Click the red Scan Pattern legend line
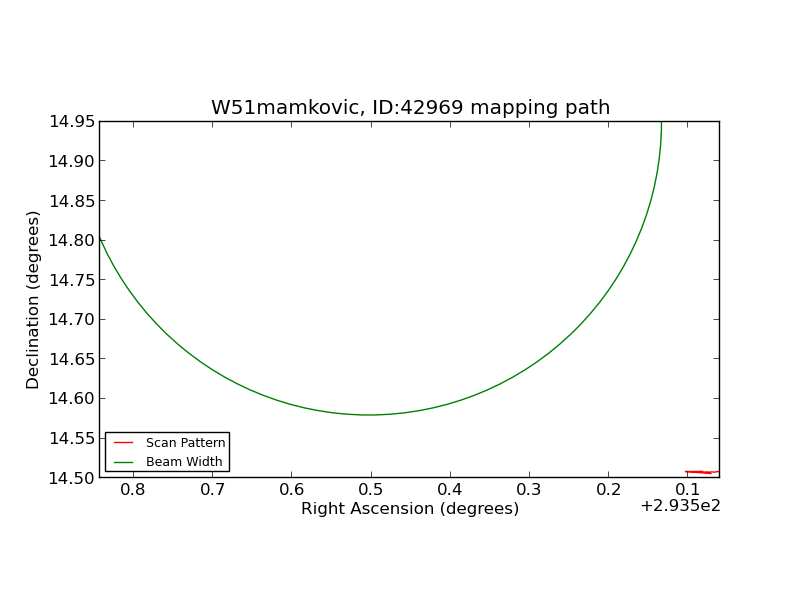The height and width of the screenshot is (600, 800). [123, 443]
